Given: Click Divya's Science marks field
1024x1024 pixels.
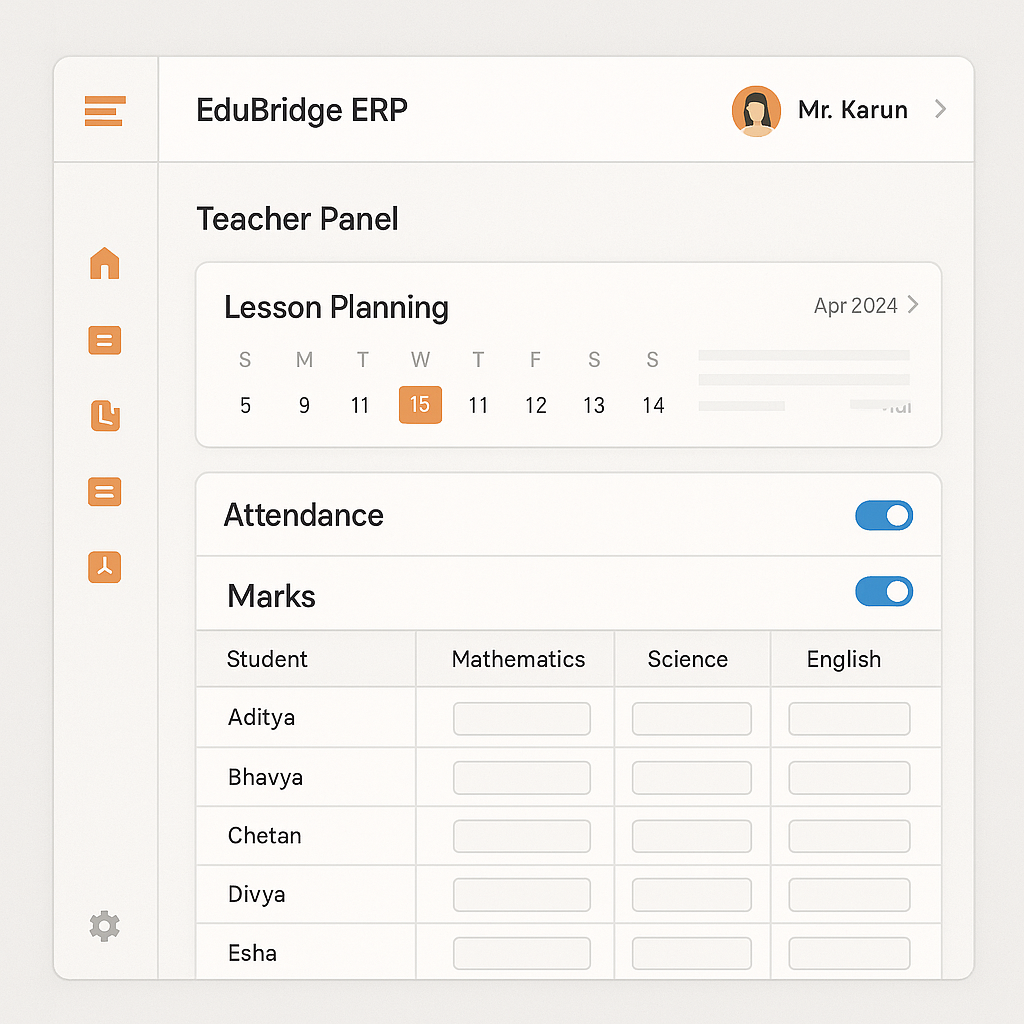Looking at the screenshot, I should tap(692, 895).
